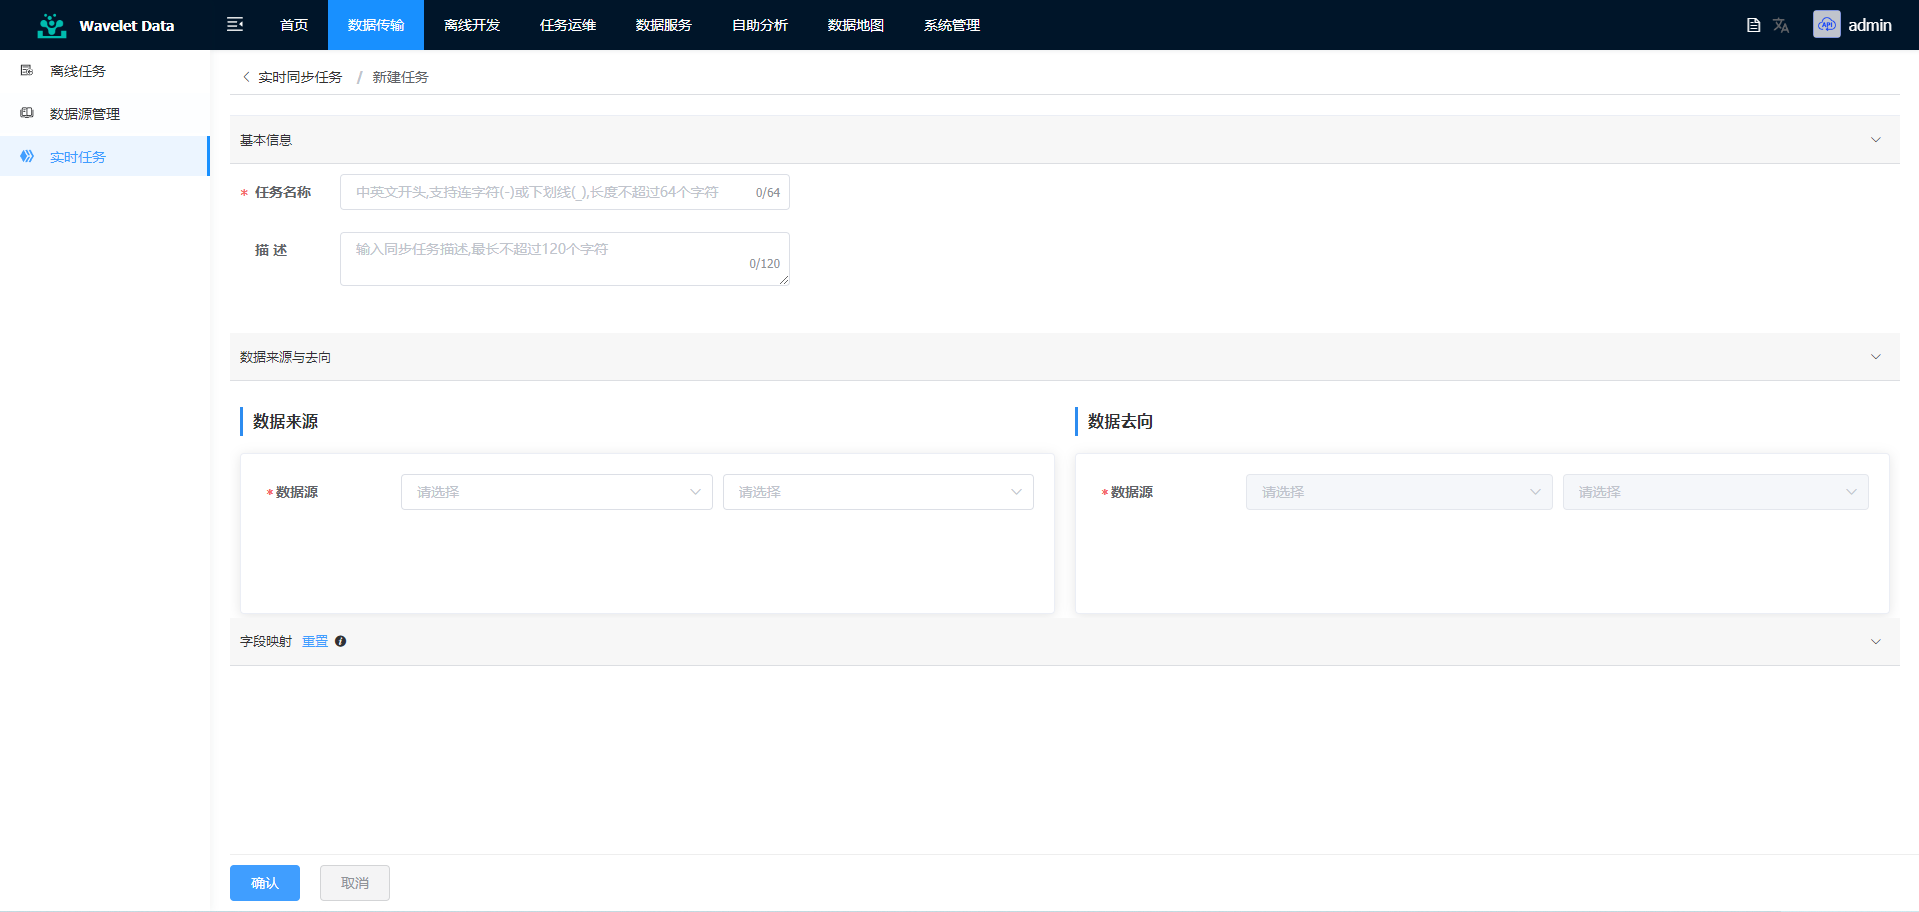Open first 数据去向 数据源 dropdown
Screen dimensions: 1919x912
1399,492
